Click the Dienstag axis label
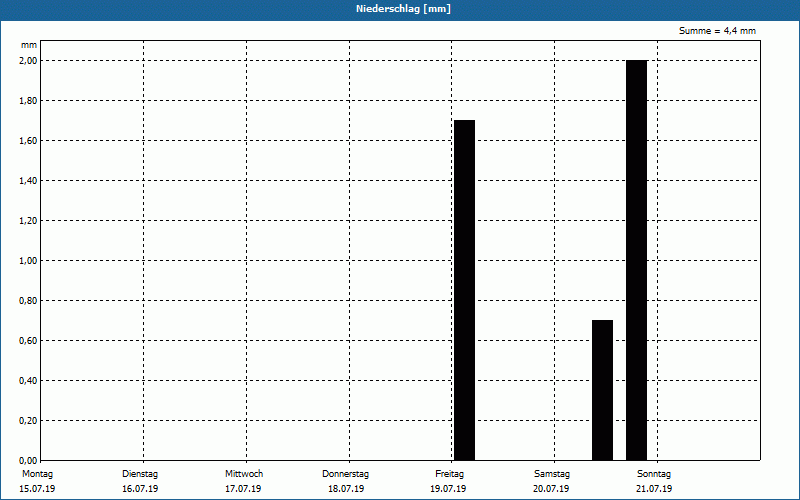Viewport: 800px width, 500px height. point(140,474)
